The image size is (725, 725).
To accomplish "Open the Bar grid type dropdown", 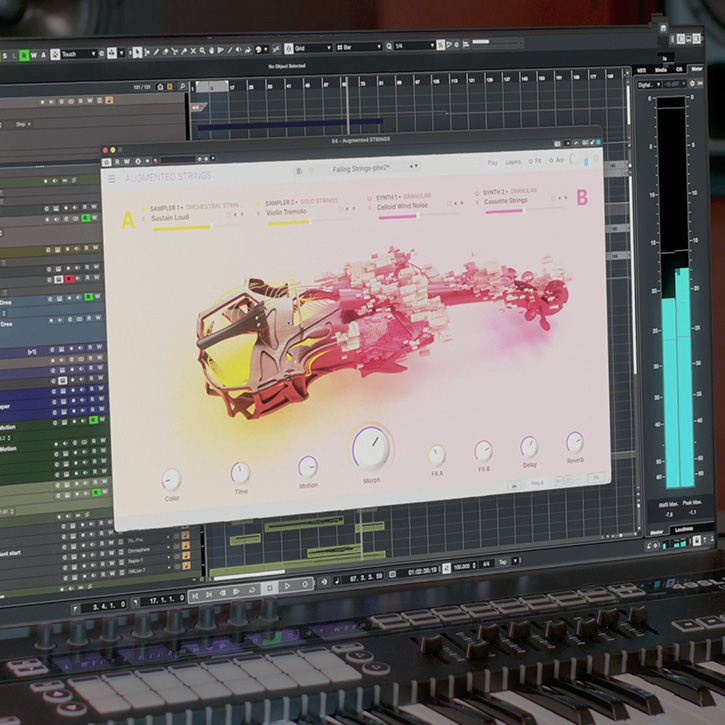I will (359, 47).
